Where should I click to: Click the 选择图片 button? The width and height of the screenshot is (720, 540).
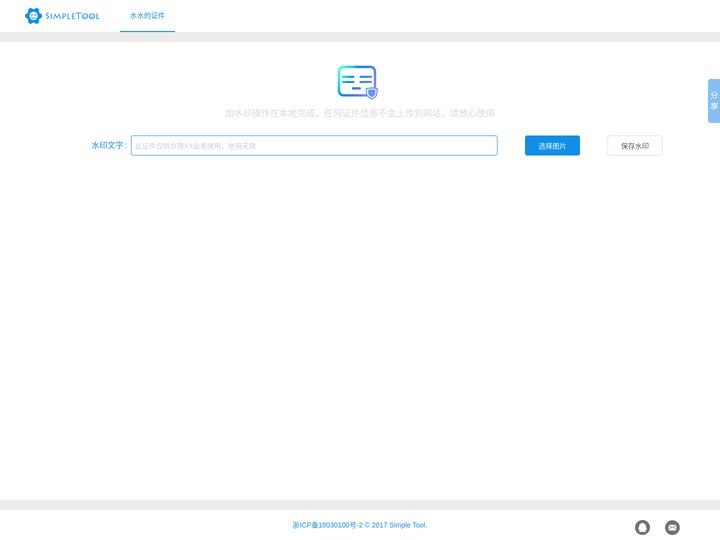click(552, 146)
